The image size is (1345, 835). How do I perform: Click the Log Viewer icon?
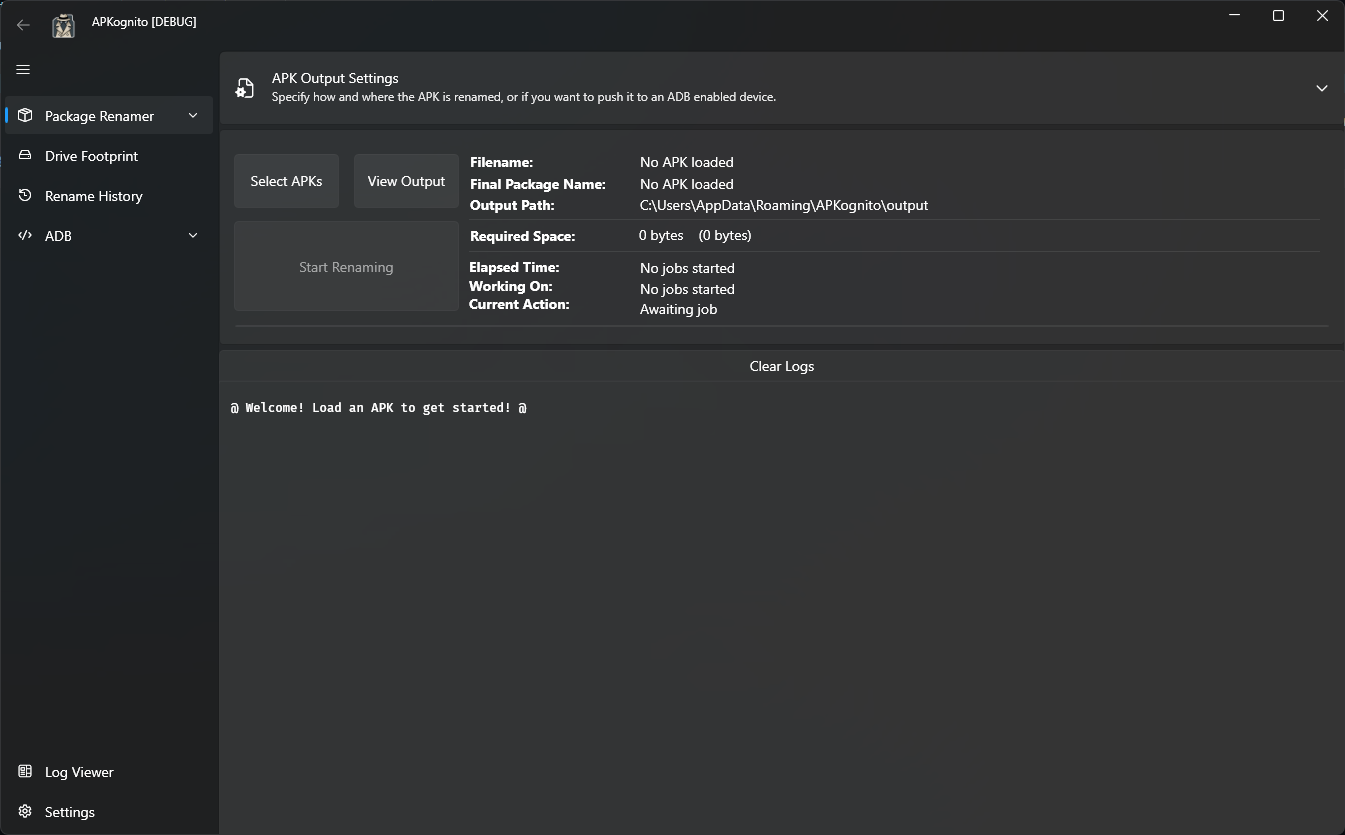coord(25,771)
